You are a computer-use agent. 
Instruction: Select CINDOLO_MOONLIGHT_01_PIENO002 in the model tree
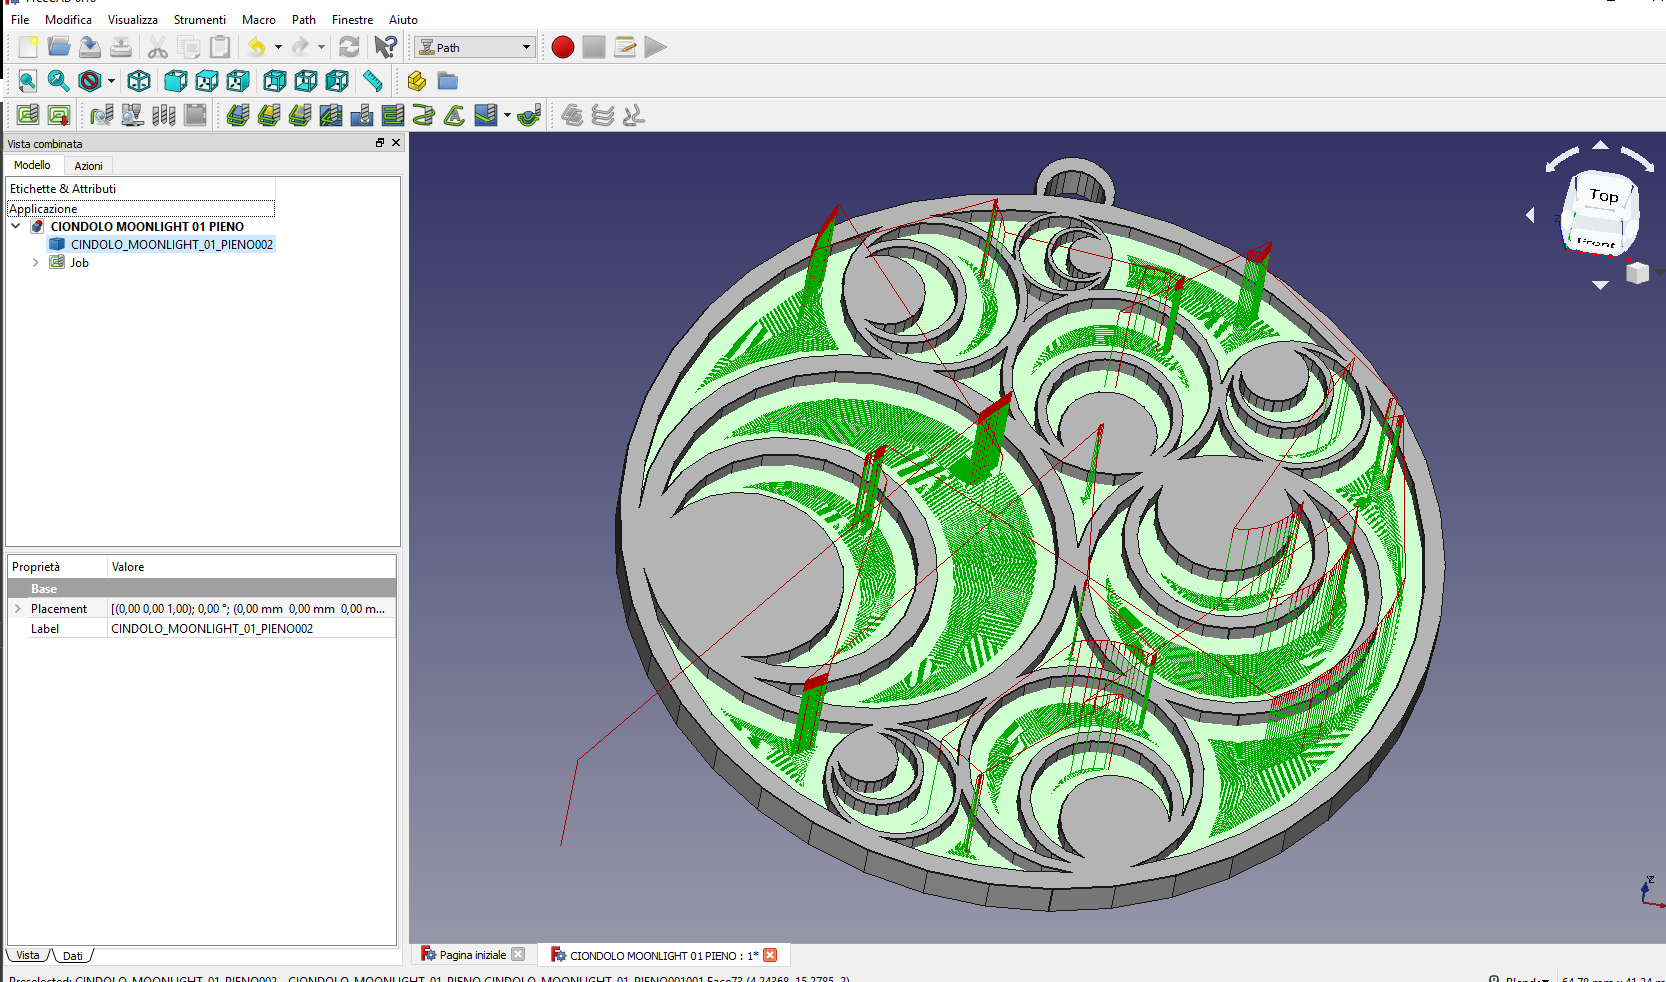pyautogui.click(x=172, y=244)
